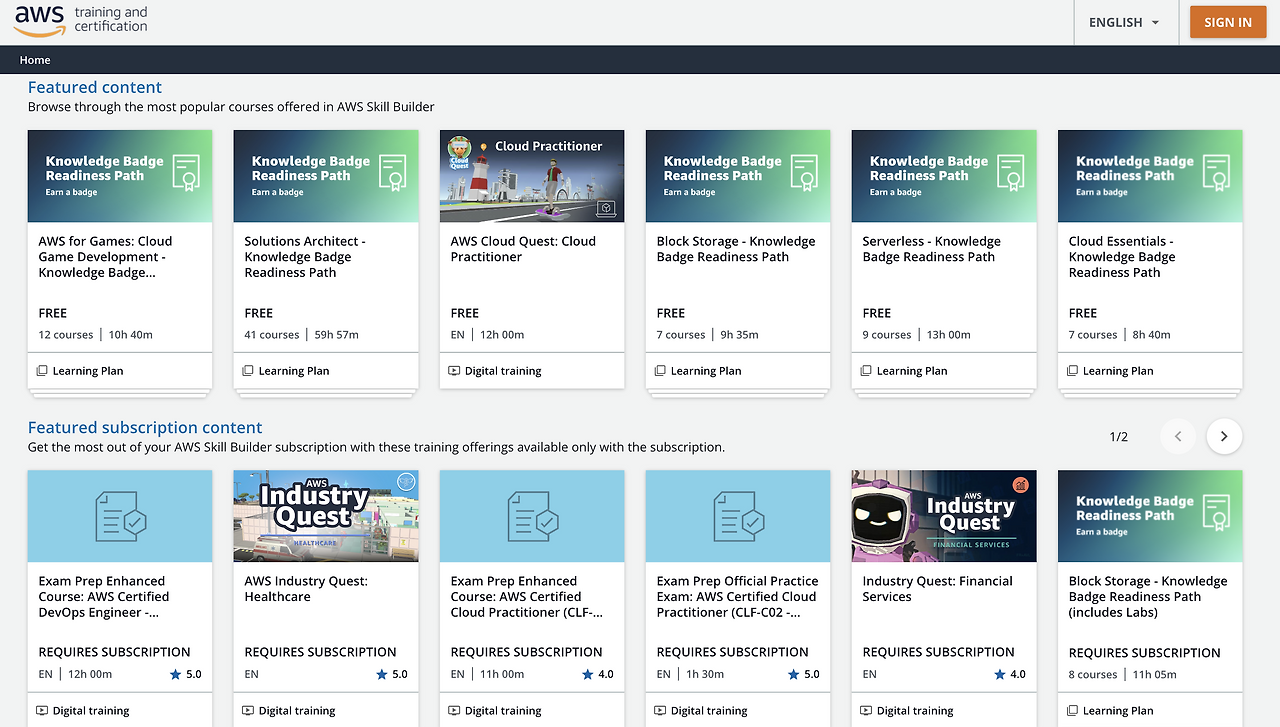Click star rating icon on Financial Services card

(x=999, y=674)
